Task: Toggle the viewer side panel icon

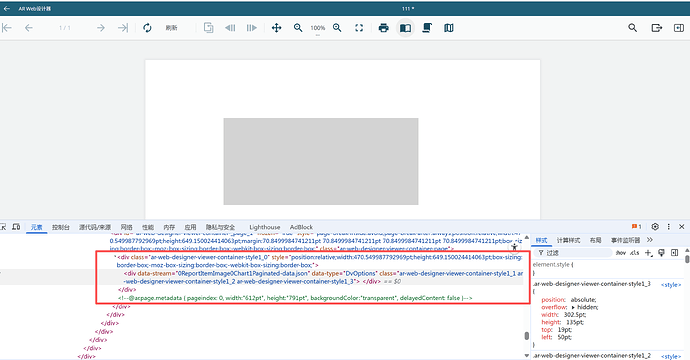Action: (x=679, y=28)
